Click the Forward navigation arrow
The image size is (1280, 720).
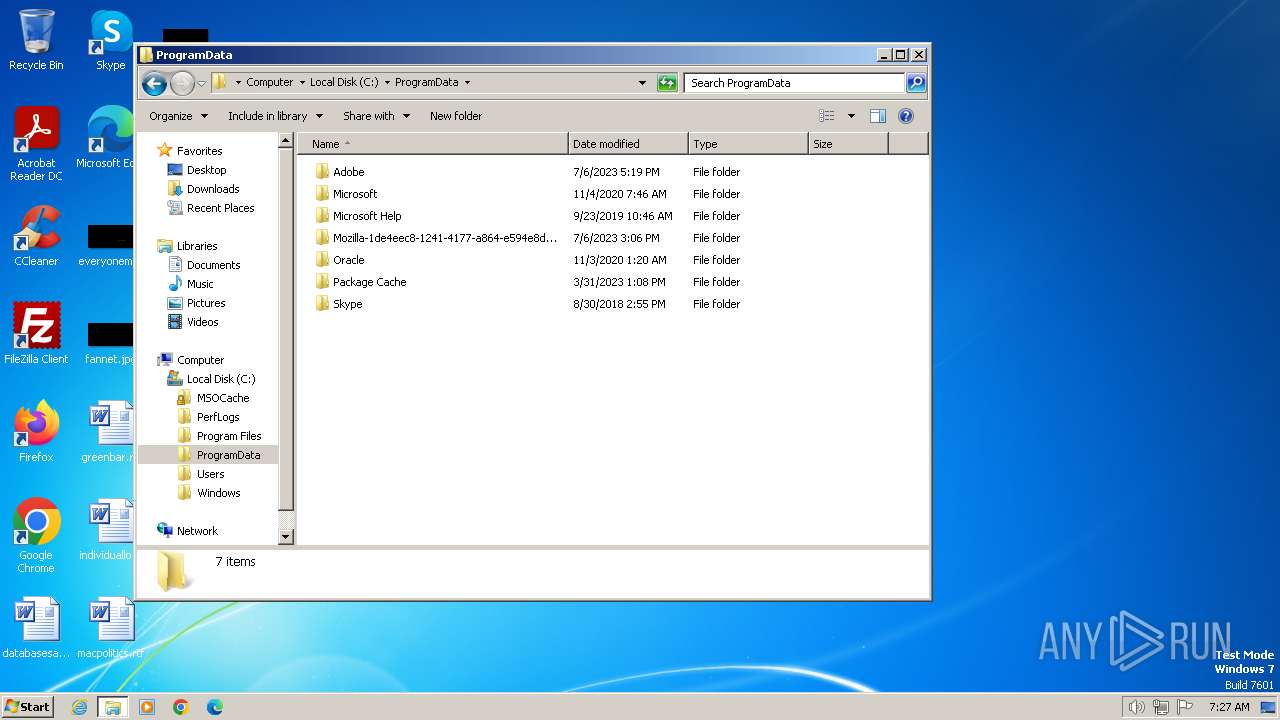182,83
